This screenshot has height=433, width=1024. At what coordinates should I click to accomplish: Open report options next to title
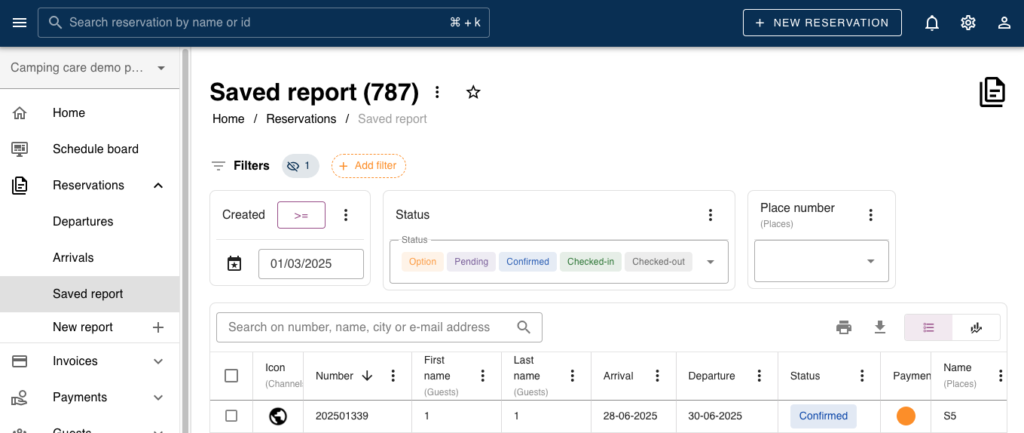437,92
